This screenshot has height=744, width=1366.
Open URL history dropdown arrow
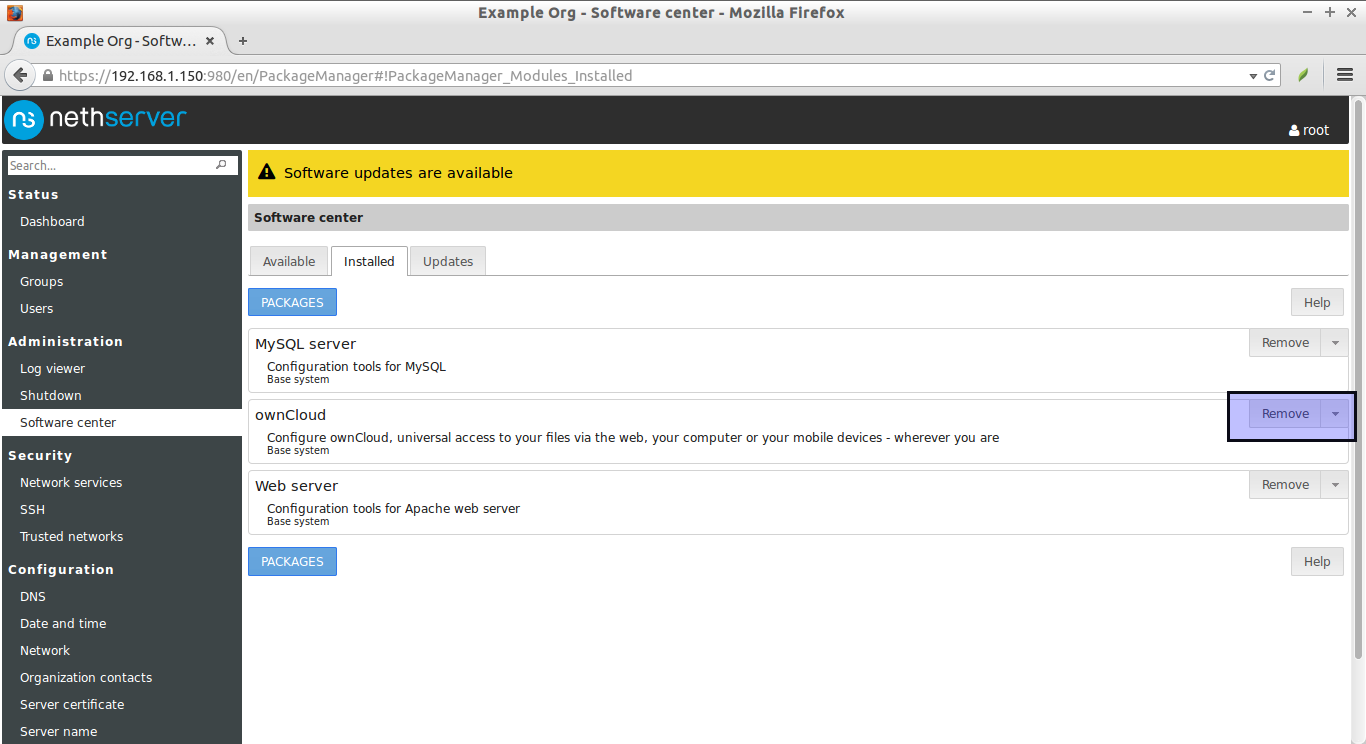(1253, 76)
